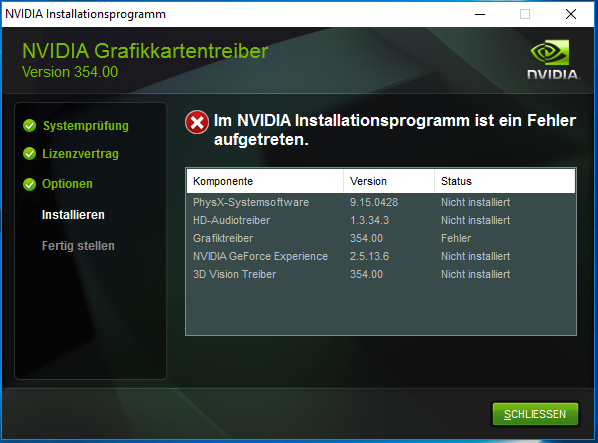
Task: Select the NVIDIA GeForce Experience row
Action: pos(381,256)
